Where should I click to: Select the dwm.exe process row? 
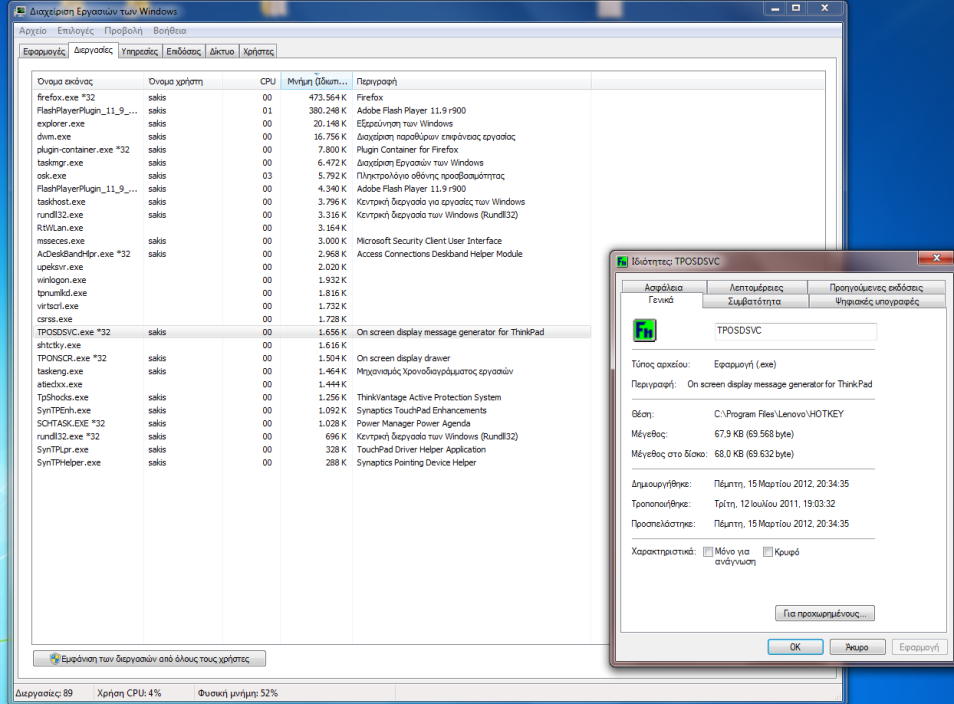click(312, 137)
